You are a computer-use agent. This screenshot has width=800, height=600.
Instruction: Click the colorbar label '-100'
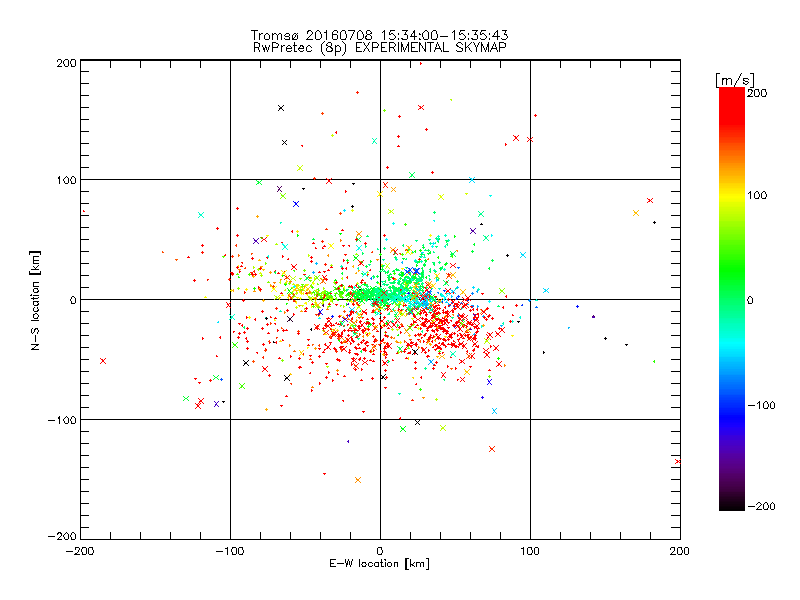[x=761, y=405]
